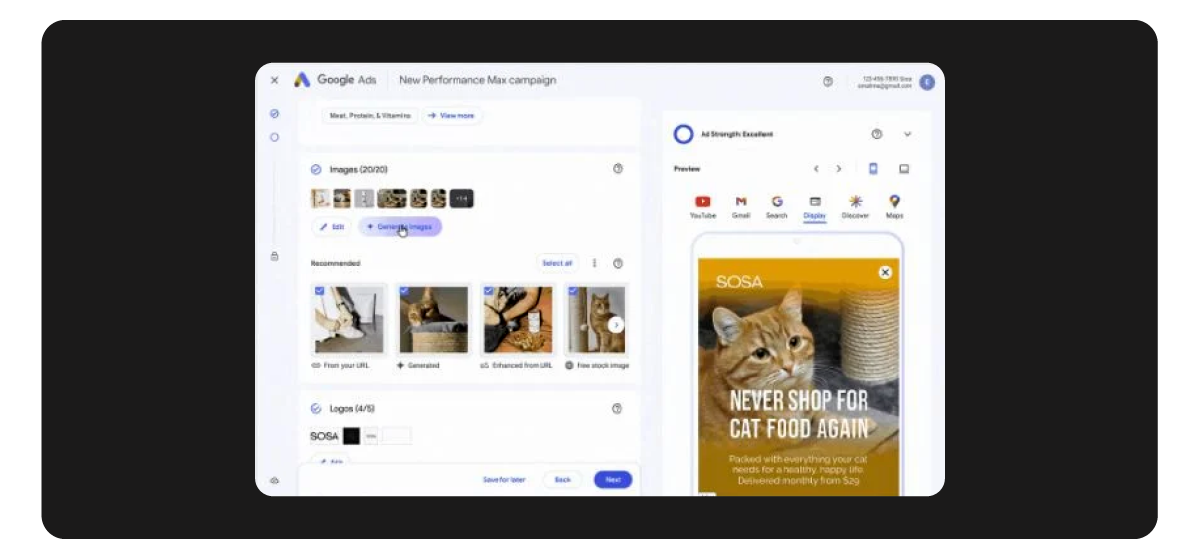
Task: Click the "Images (20/20)" section heading
Action: click(x=358, y=169)
